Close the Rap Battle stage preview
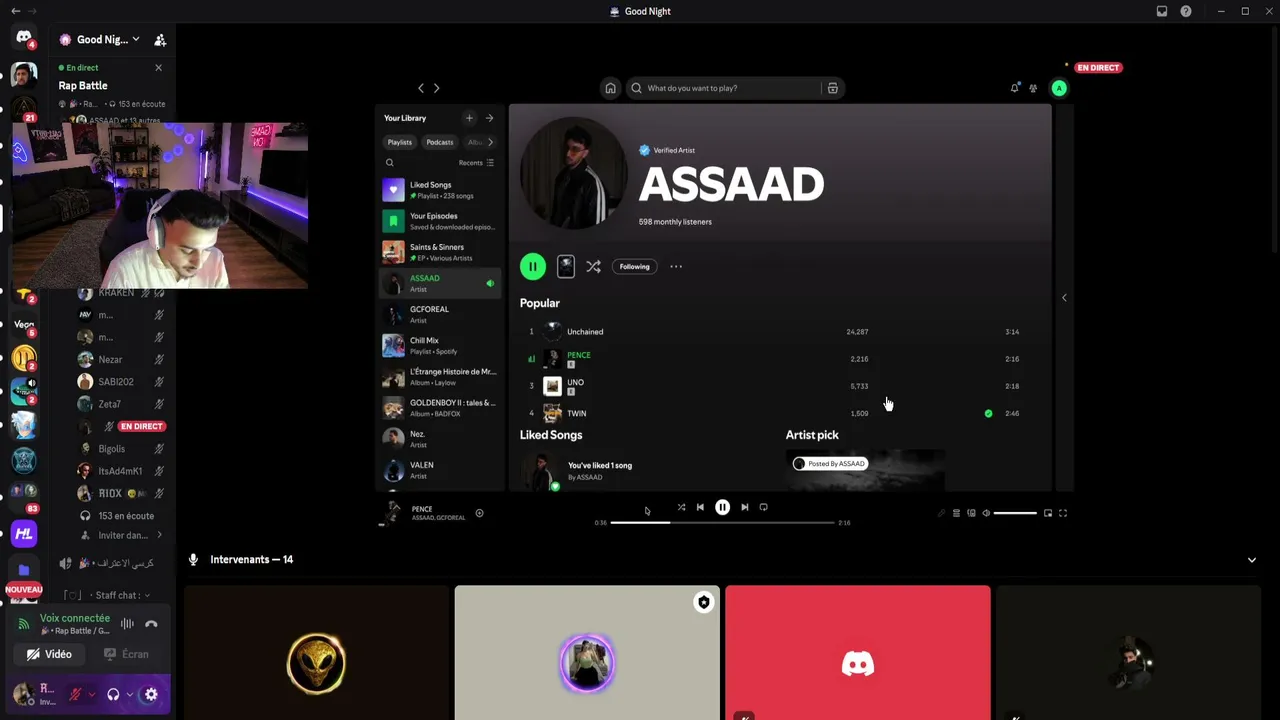Image resolution: width=1280 pixels, height=720 pixels. 158,68
